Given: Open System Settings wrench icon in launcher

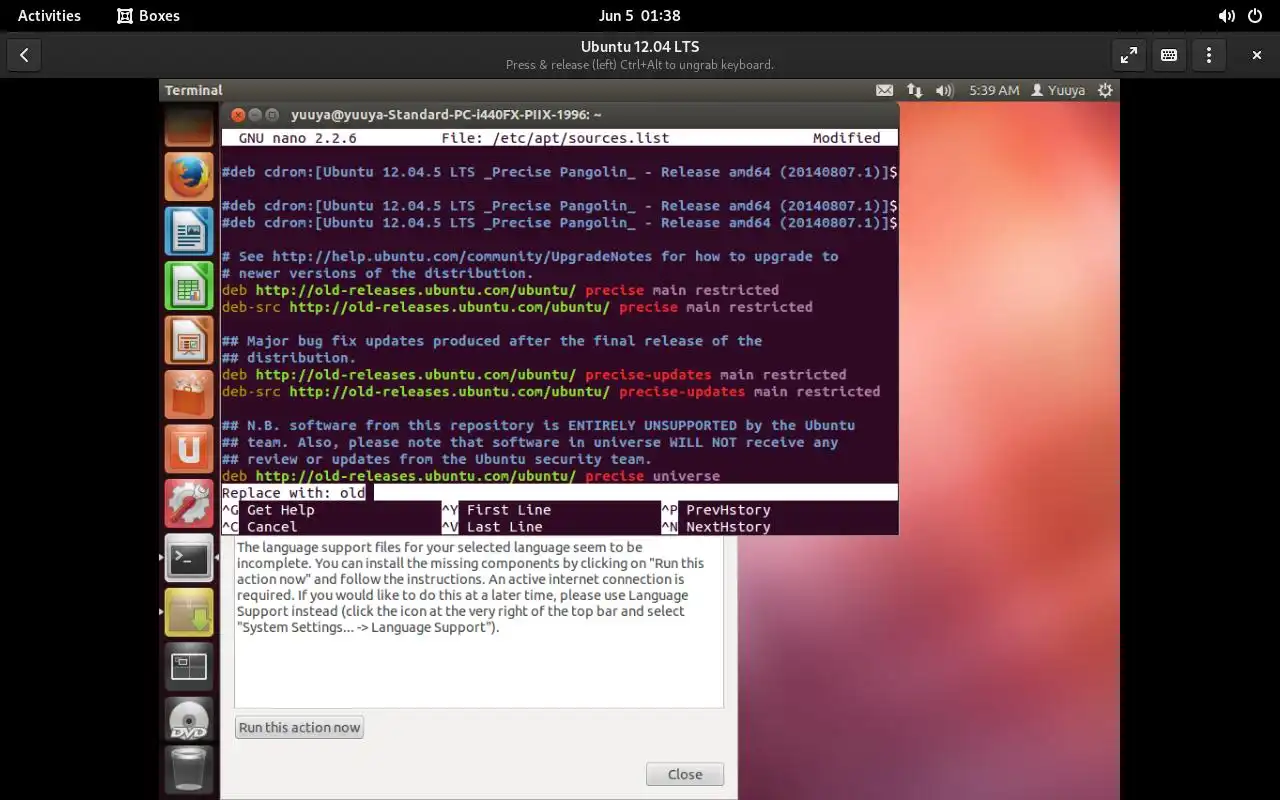Looking at the screenshot, I should pyautogui.click(x=189, y=504).
